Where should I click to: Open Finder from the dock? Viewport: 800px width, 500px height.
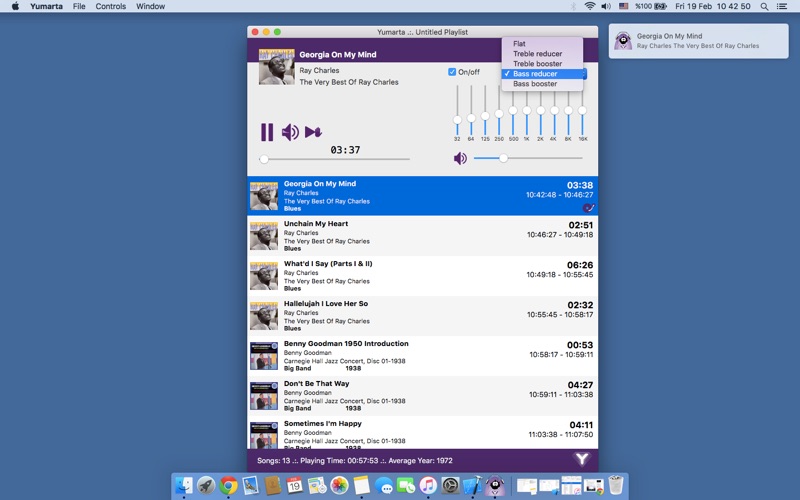[184, 485]
